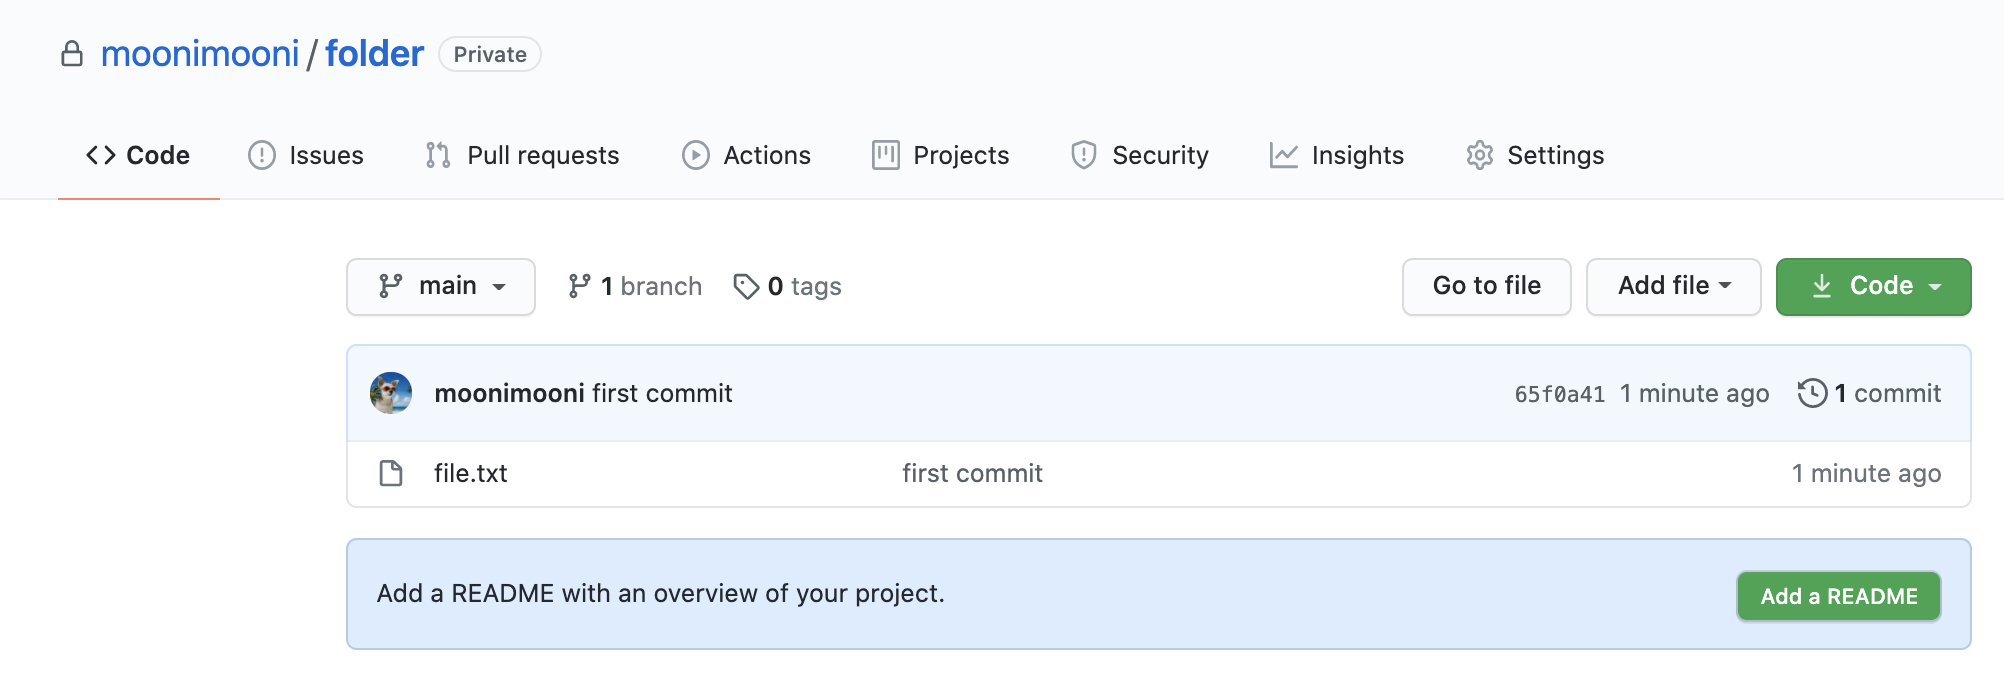The width and height of the screenshot is (2004, 688).
Task: Click the file icon next to file.txt
Action: tap(391, 473)
